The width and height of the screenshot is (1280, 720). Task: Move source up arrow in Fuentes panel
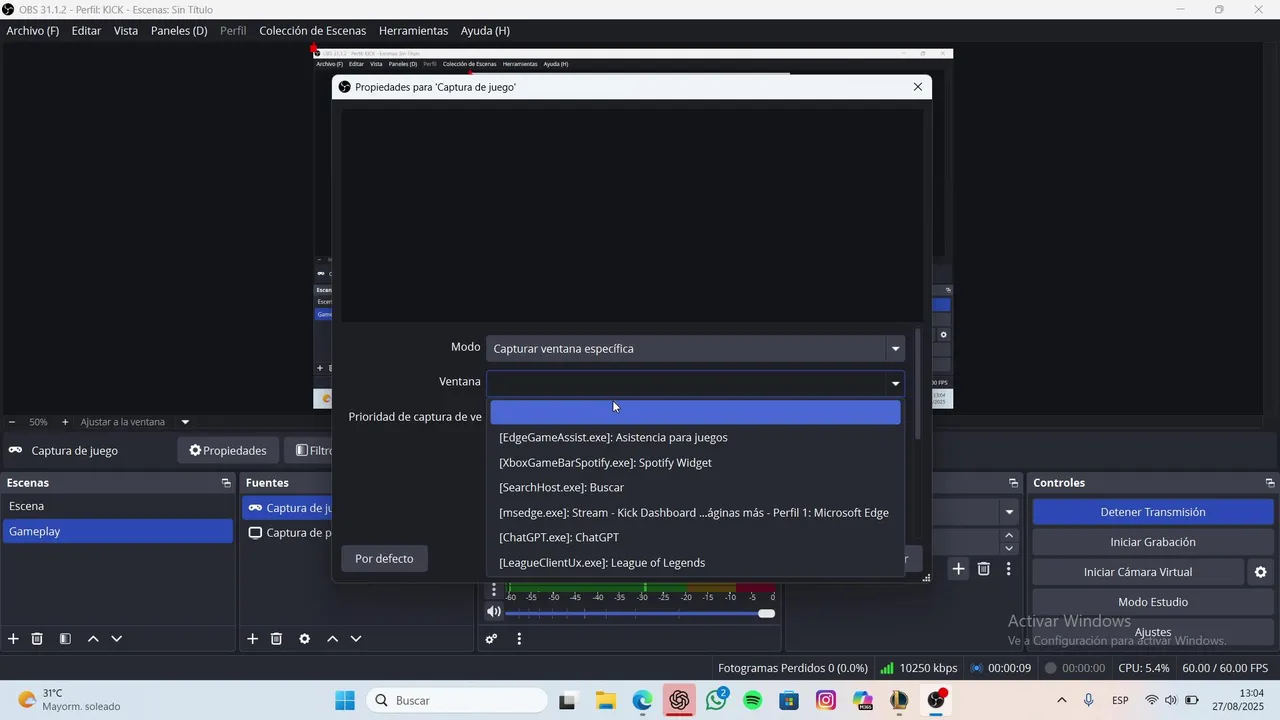point(333,639)
